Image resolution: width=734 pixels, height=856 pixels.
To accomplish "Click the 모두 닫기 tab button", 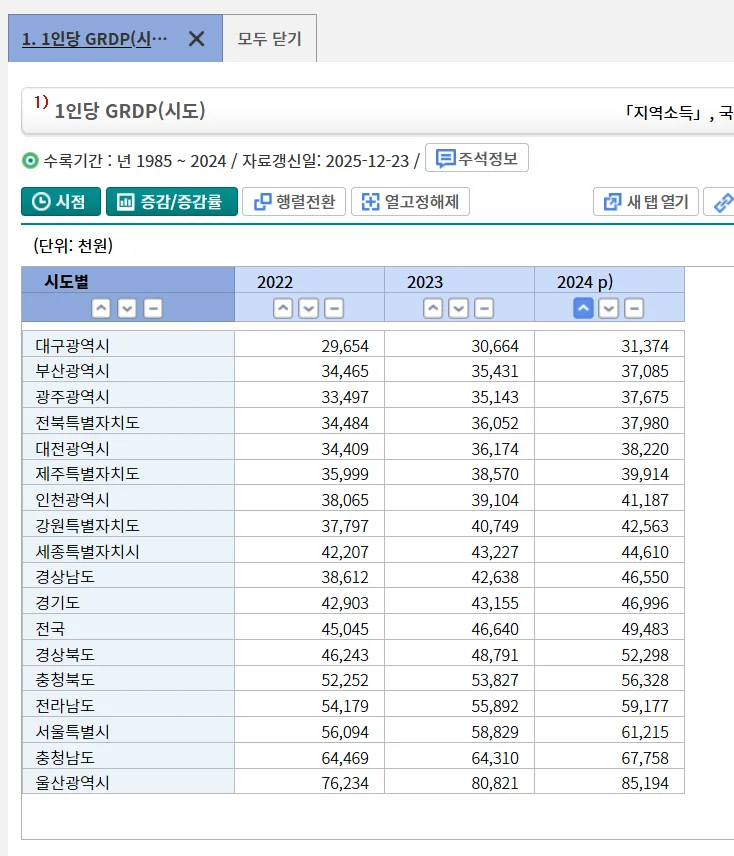I will coord(270,39).
